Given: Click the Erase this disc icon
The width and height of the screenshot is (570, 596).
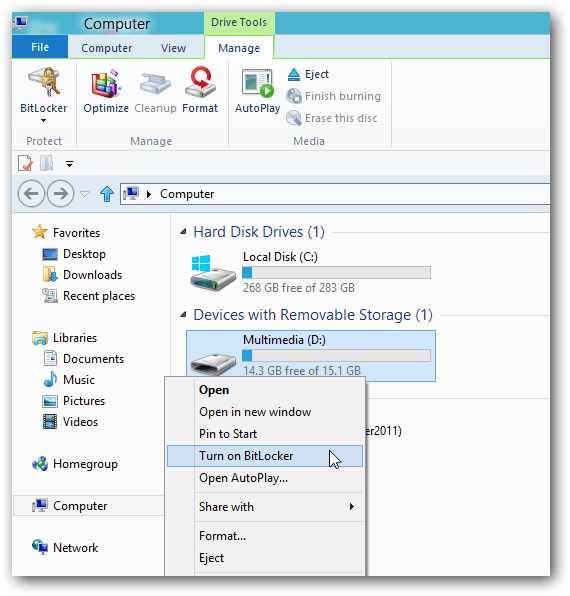Looking at the screenshot, I should [x=294, y=118].
